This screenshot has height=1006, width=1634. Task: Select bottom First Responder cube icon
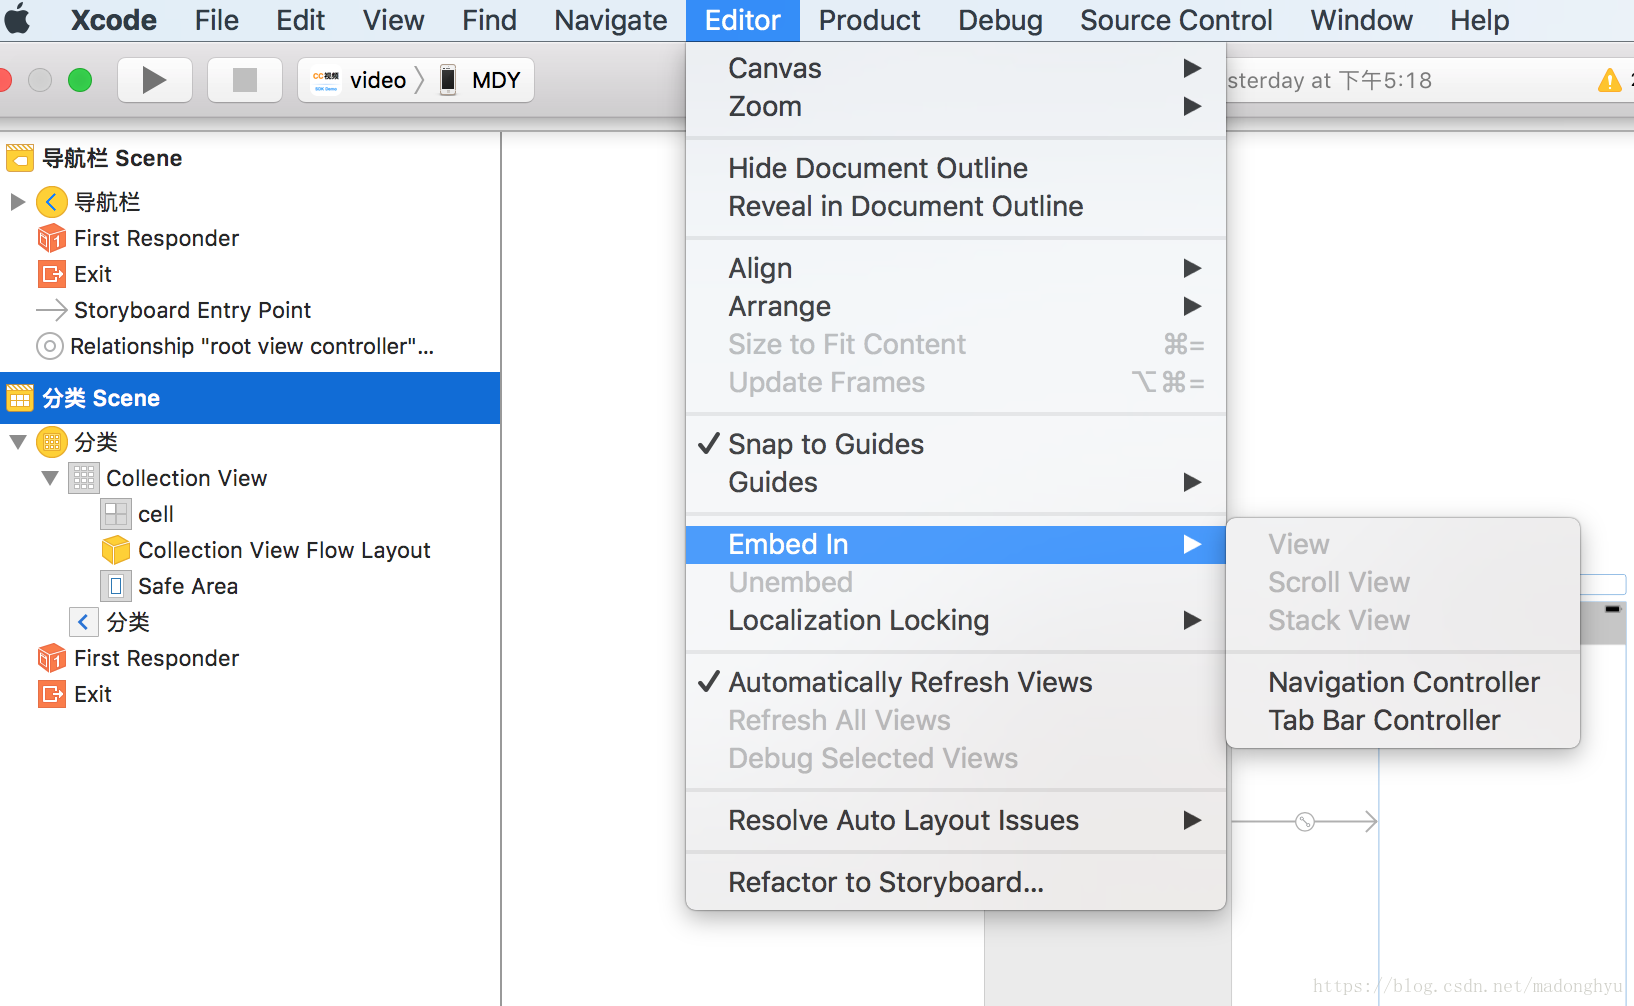pos(52,658)
